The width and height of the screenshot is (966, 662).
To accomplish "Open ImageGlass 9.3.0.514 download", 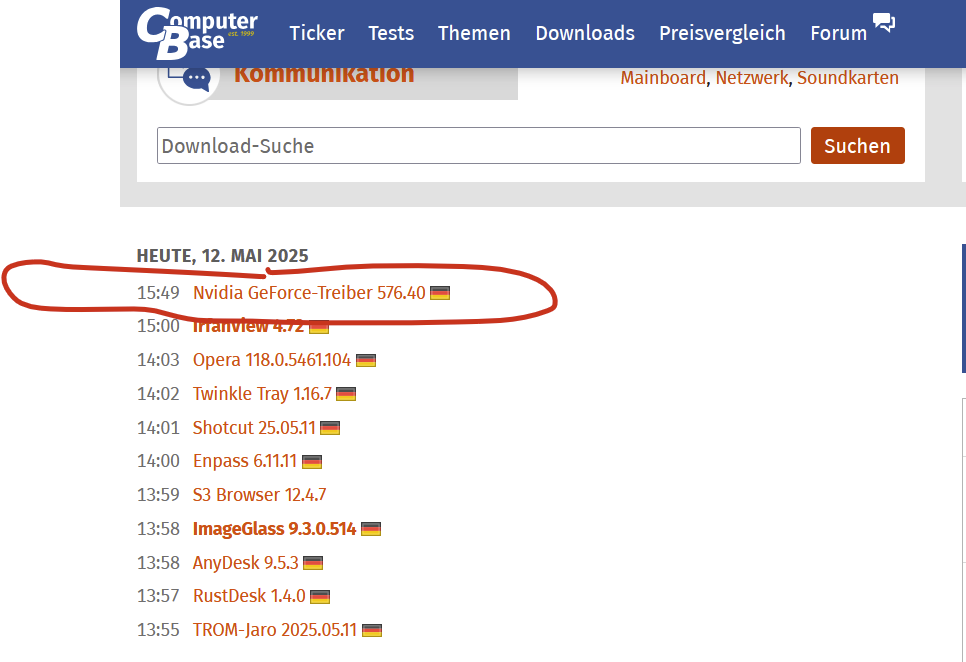I will [x=274, y=528].
